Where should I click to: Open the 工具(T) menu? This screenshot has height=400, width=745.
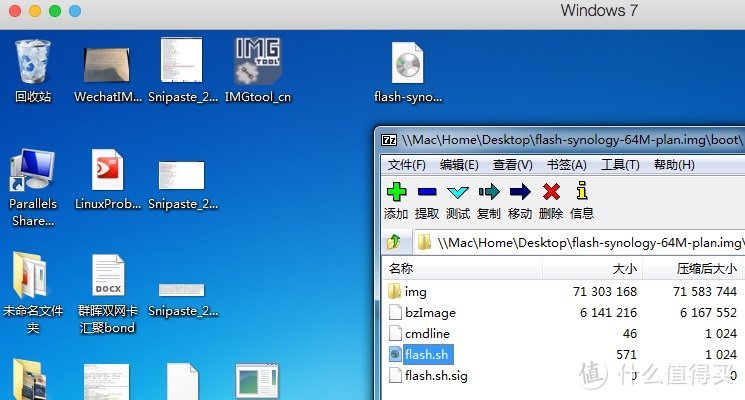[x=620, y=165]
